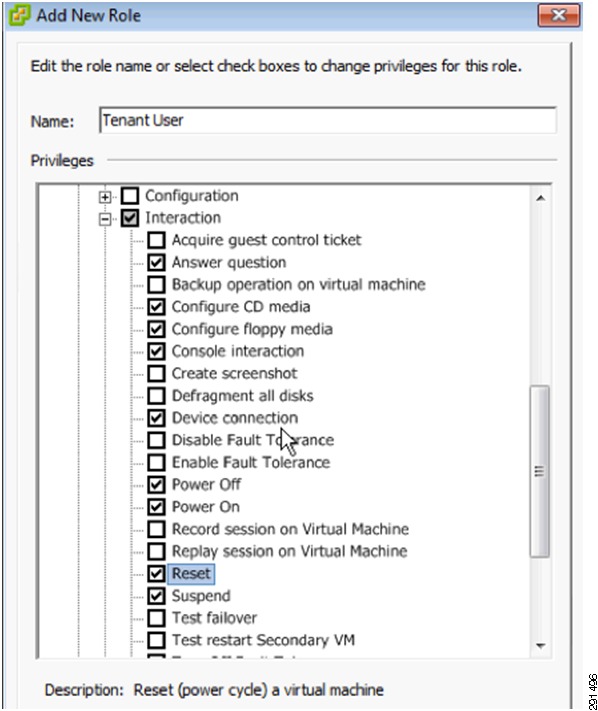Viewport: 598px width, 711px height.
Task: Click the Test failover privilege label
Action: (214, 618)
